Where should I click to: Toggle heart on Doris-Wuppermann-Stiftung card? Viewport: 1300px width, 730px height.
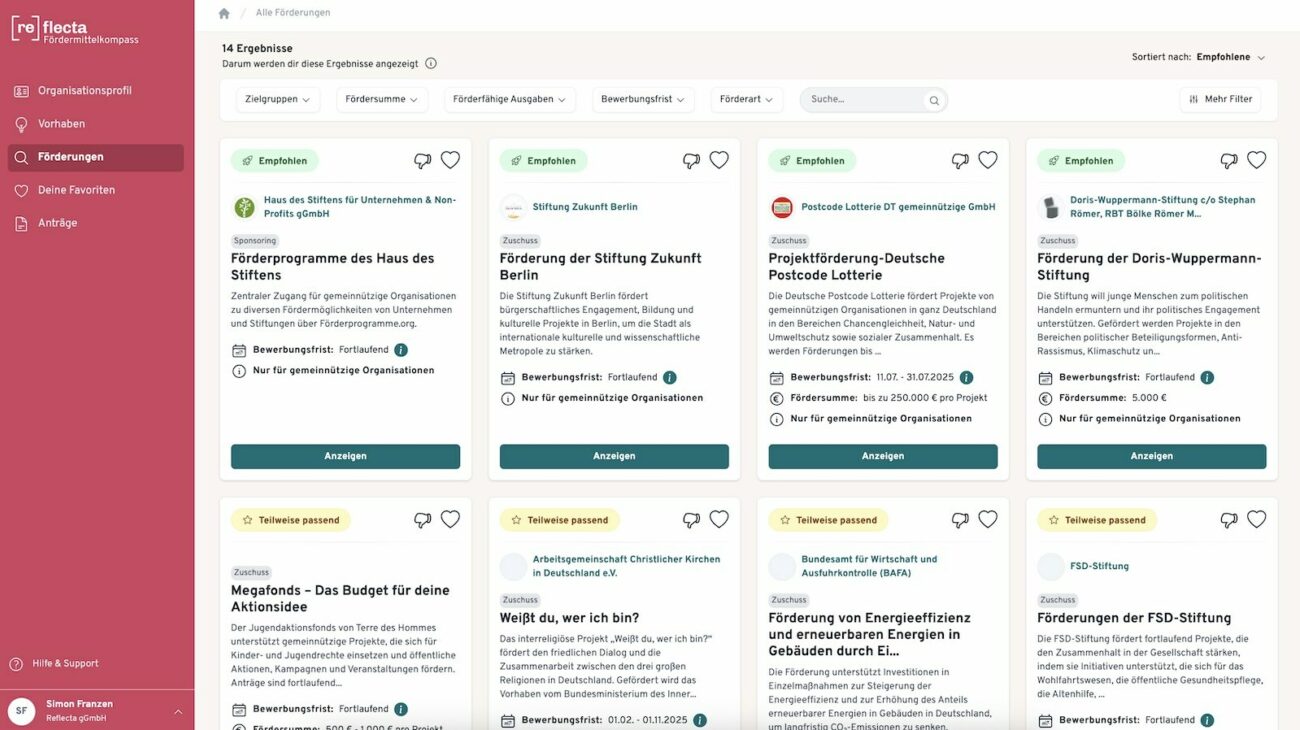pyautogui.click(x=1257, y=160)
